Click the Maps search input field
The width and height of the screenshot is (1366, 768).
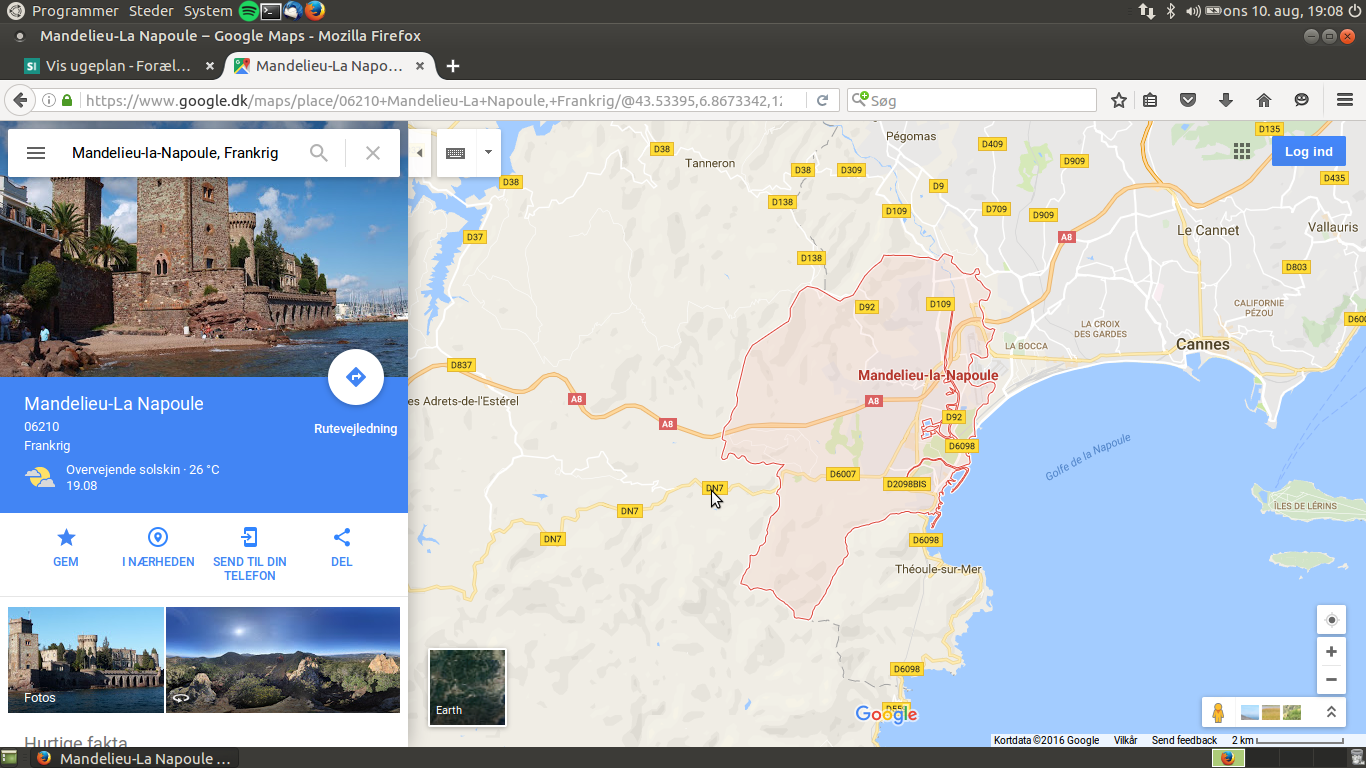coord(176,153)
